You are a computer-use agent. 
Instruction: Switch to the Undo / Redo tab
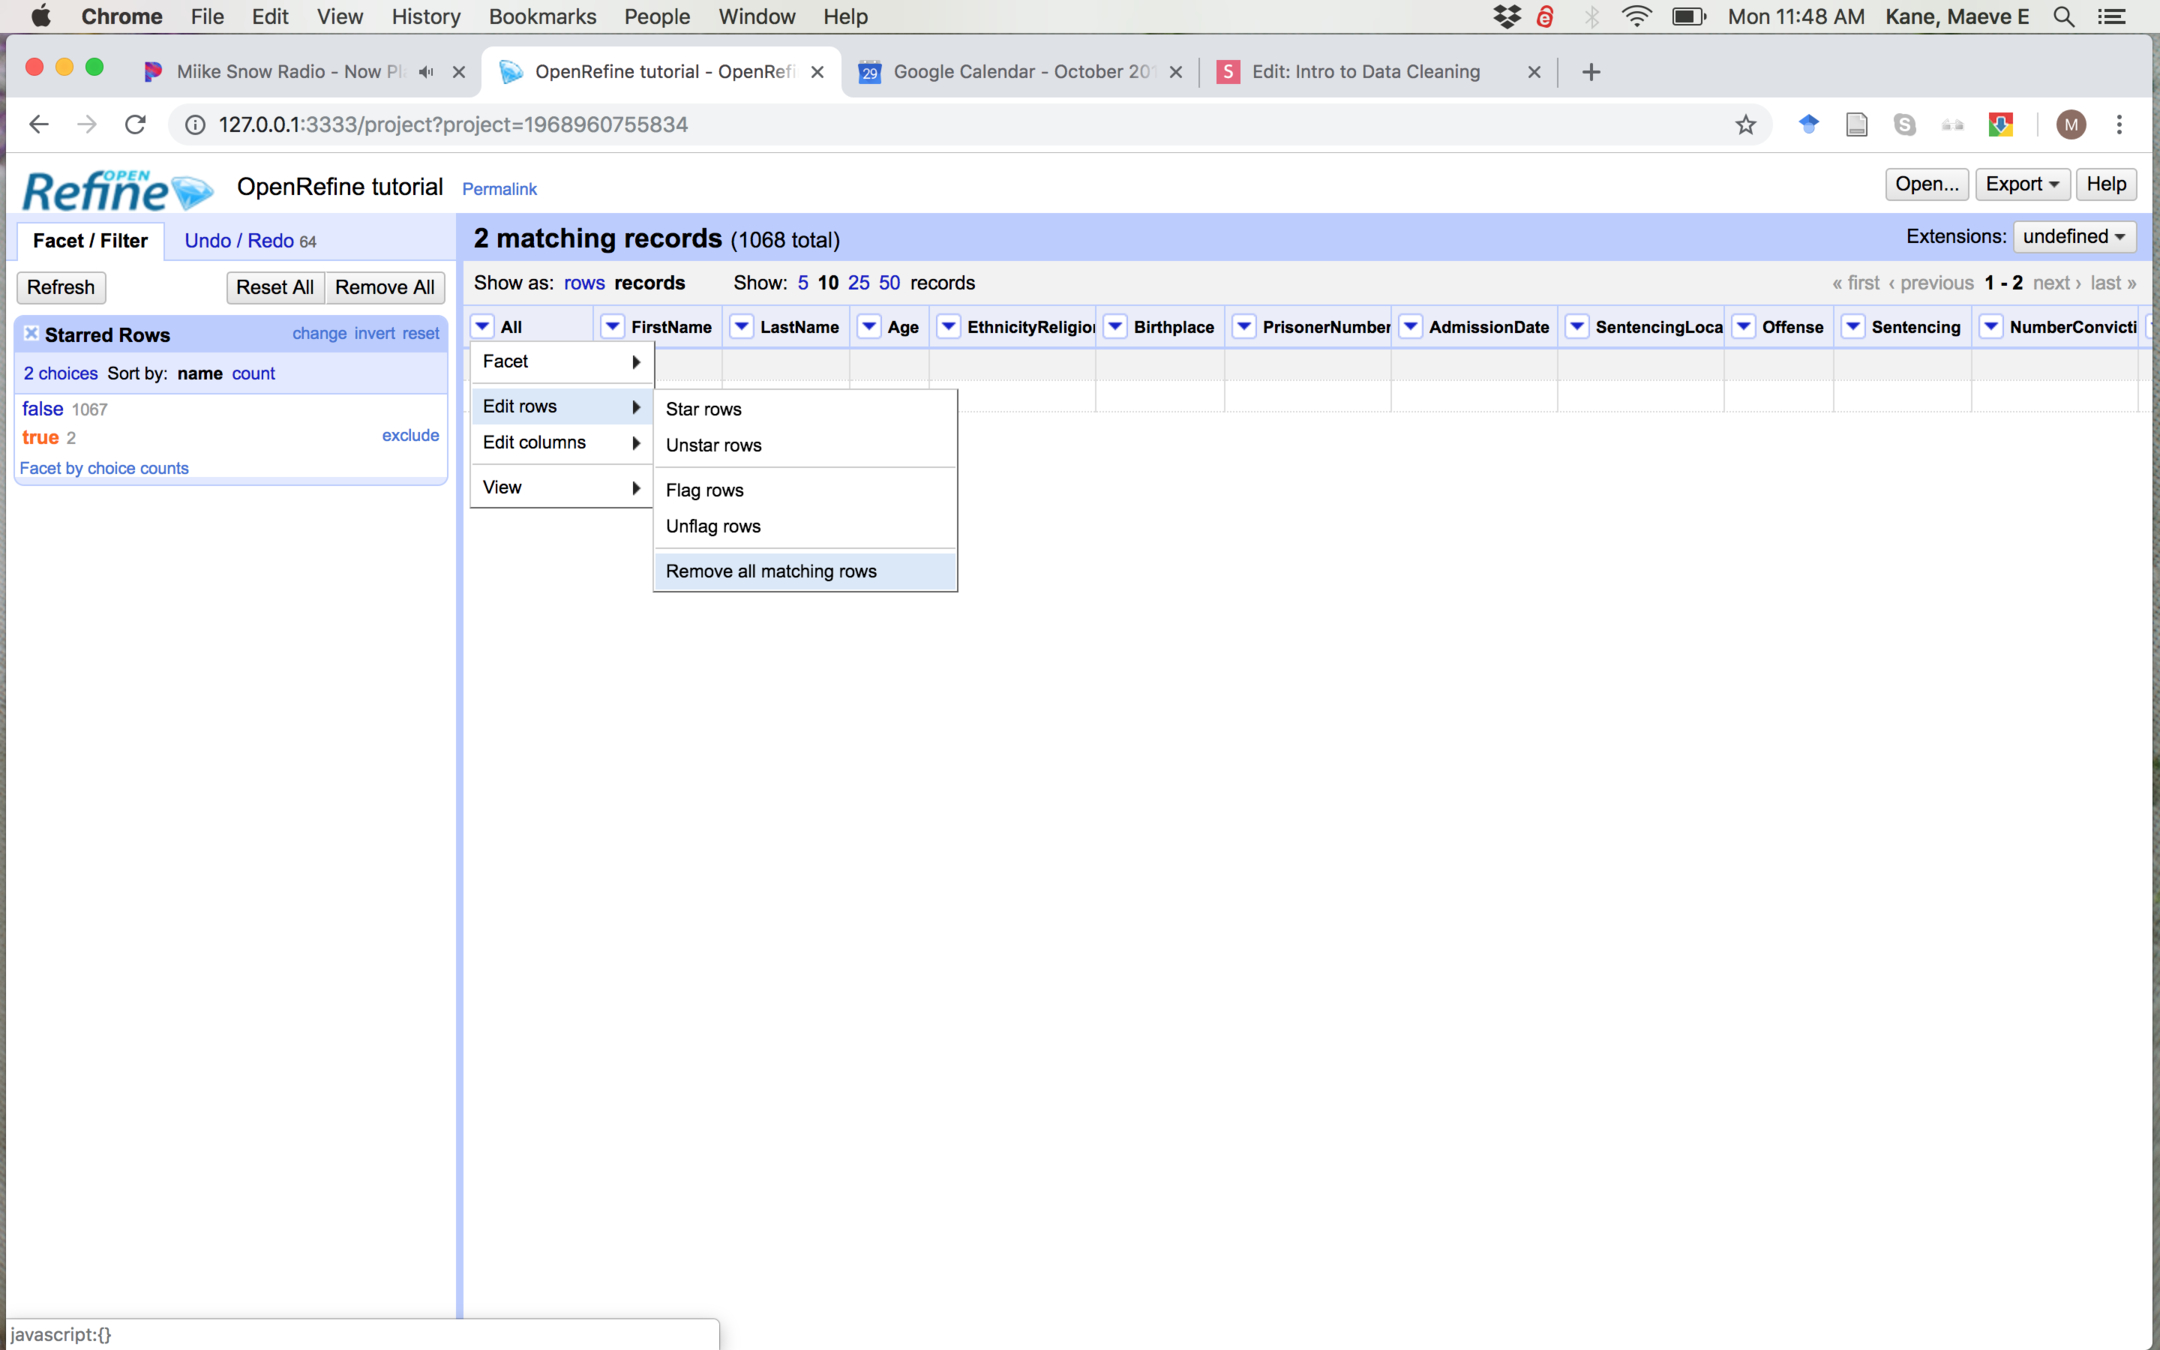(240, 241)
